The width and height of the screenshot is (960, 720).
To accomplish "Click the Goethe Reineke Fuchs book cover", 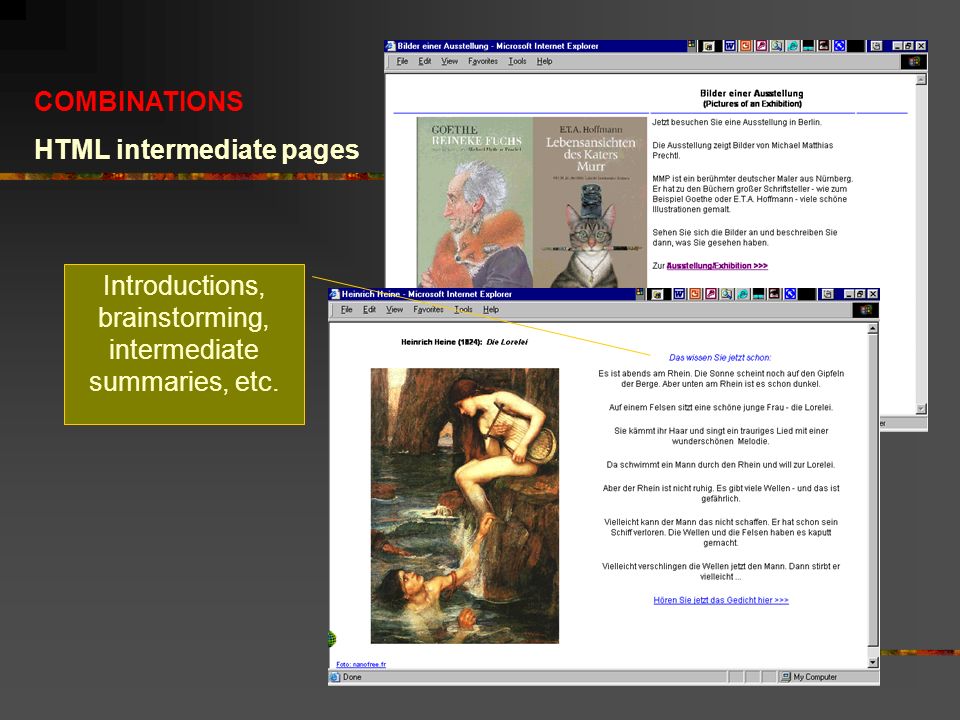I will 475,202.
